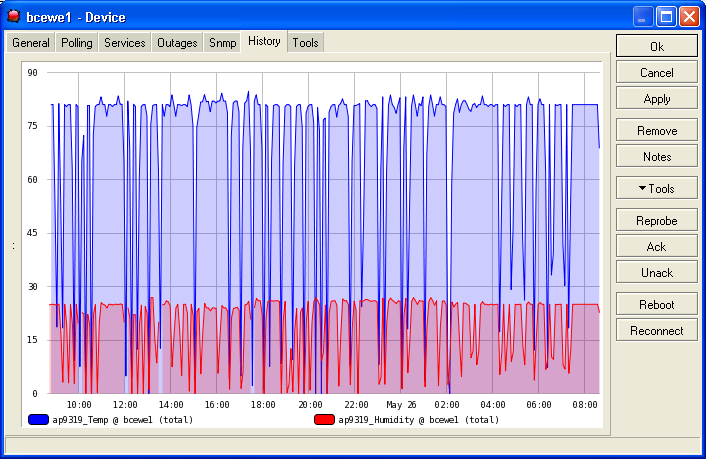This screenshot has width=706, height=459.
Task: Click the Ok button
Action: [656, 46]
